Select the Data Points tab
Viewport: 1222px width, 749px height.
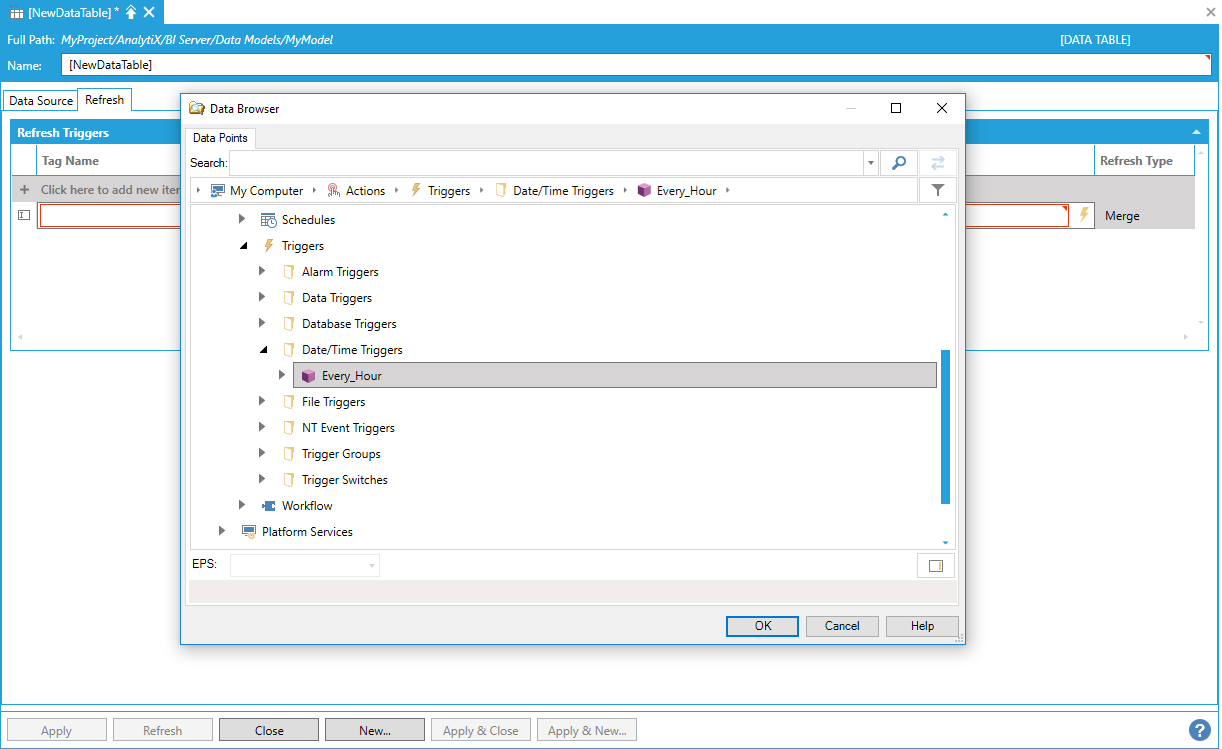click(x=220, y=138)
